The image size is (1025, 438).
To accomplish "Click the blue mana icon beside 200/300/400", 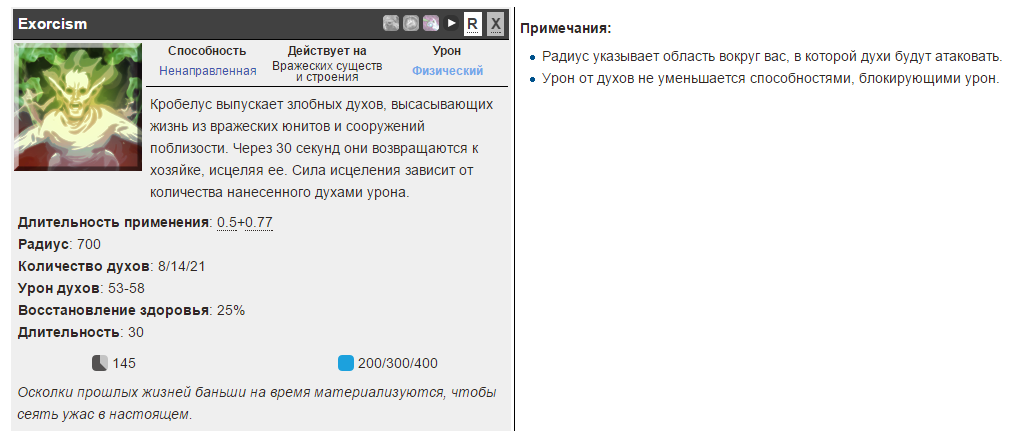I will pyautogui.click(x=345, y=363).
